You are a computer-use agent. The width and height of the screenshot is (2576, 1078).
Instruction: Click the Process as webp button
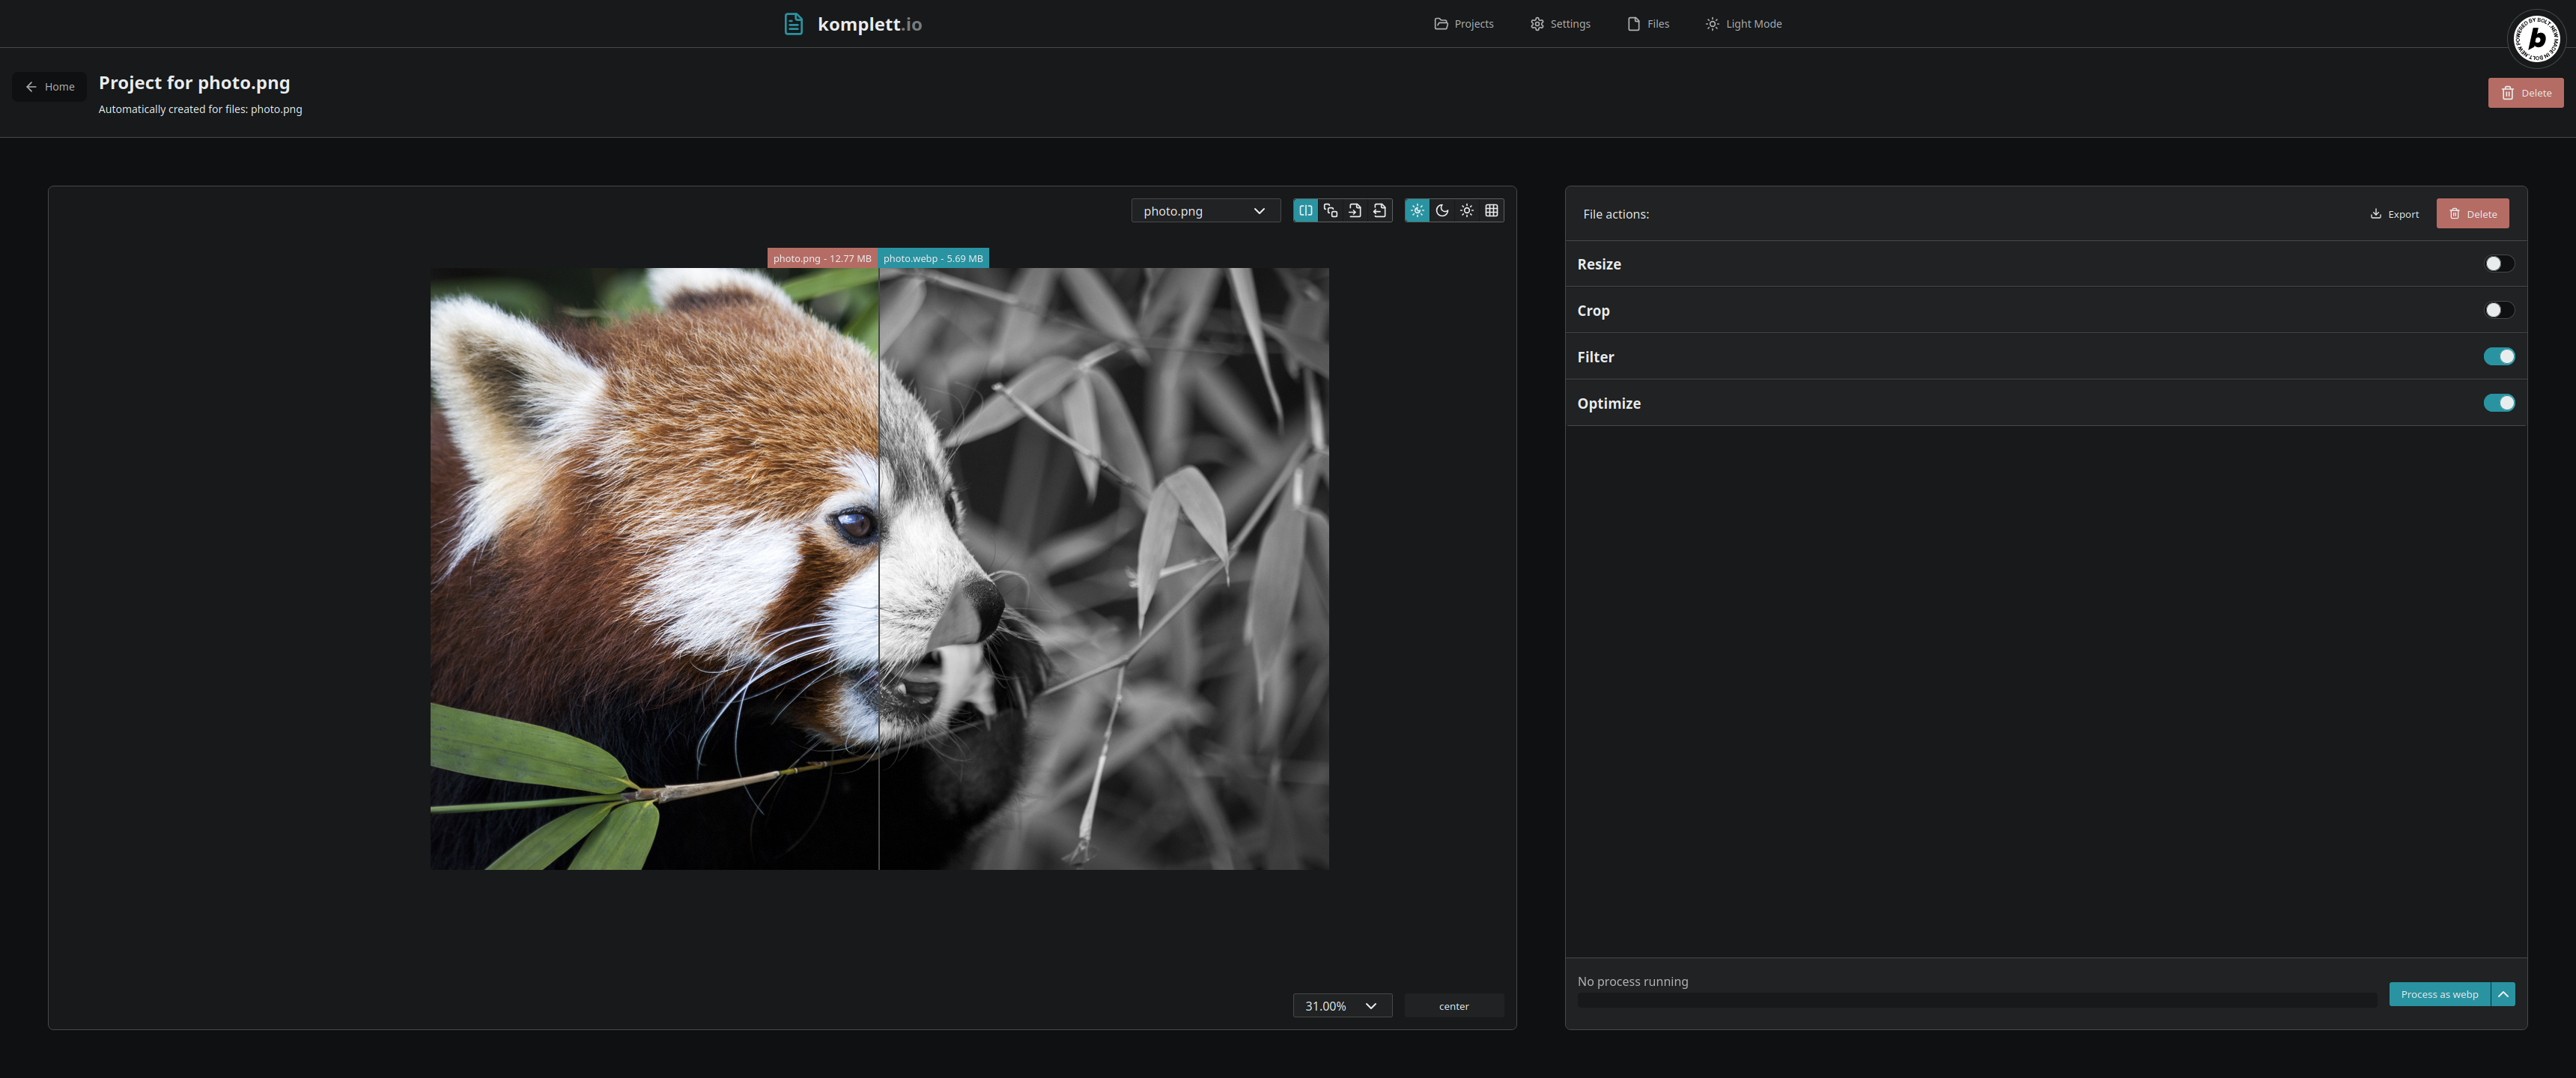click(2438, 994)
